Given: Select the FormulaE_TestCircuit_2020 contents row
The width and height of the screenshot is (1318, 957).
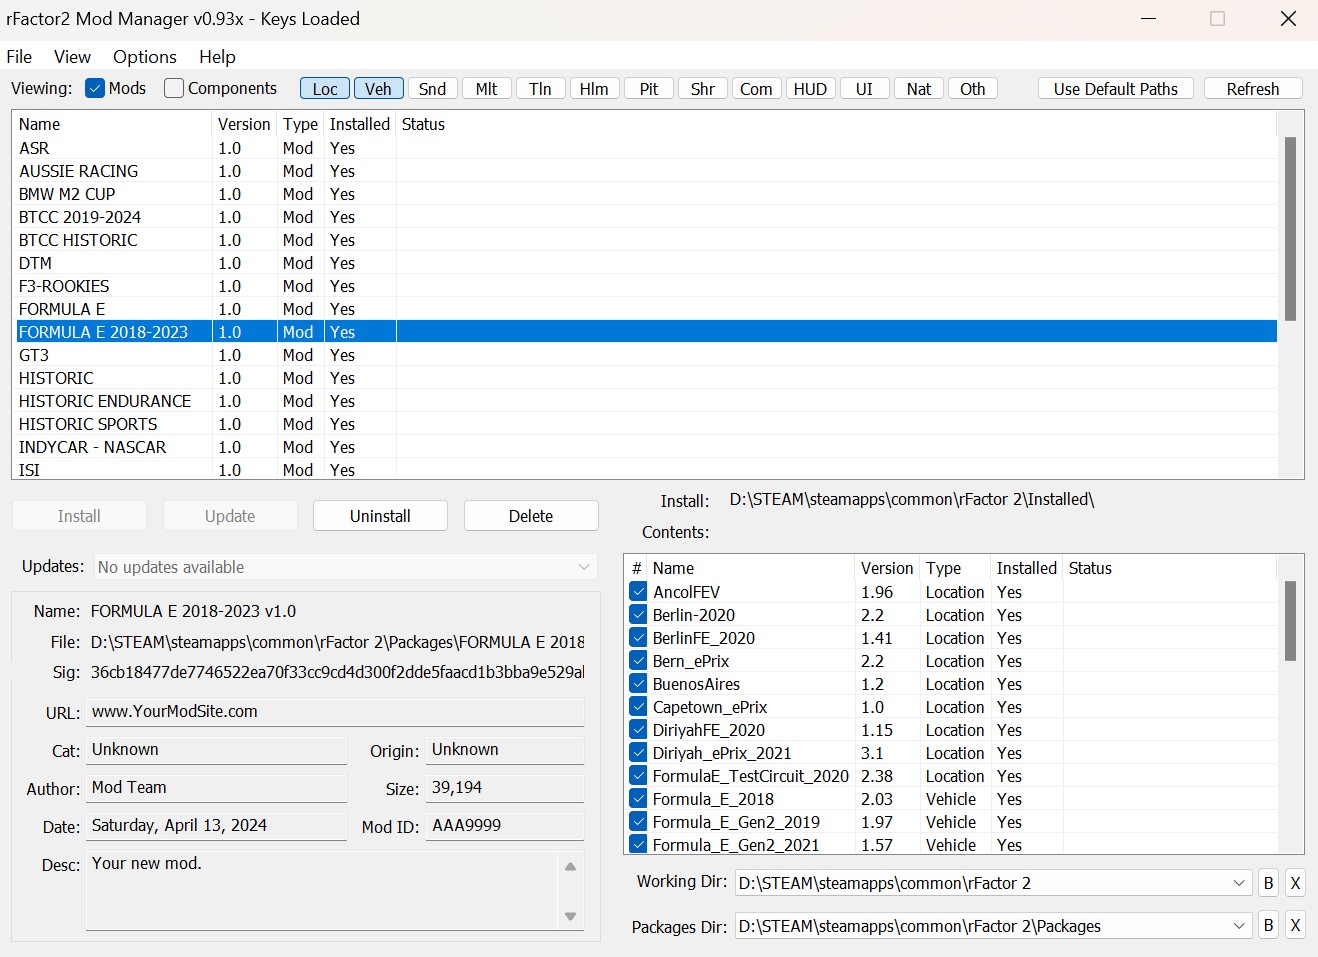Looking at the screenshot, I should (950, 776).
